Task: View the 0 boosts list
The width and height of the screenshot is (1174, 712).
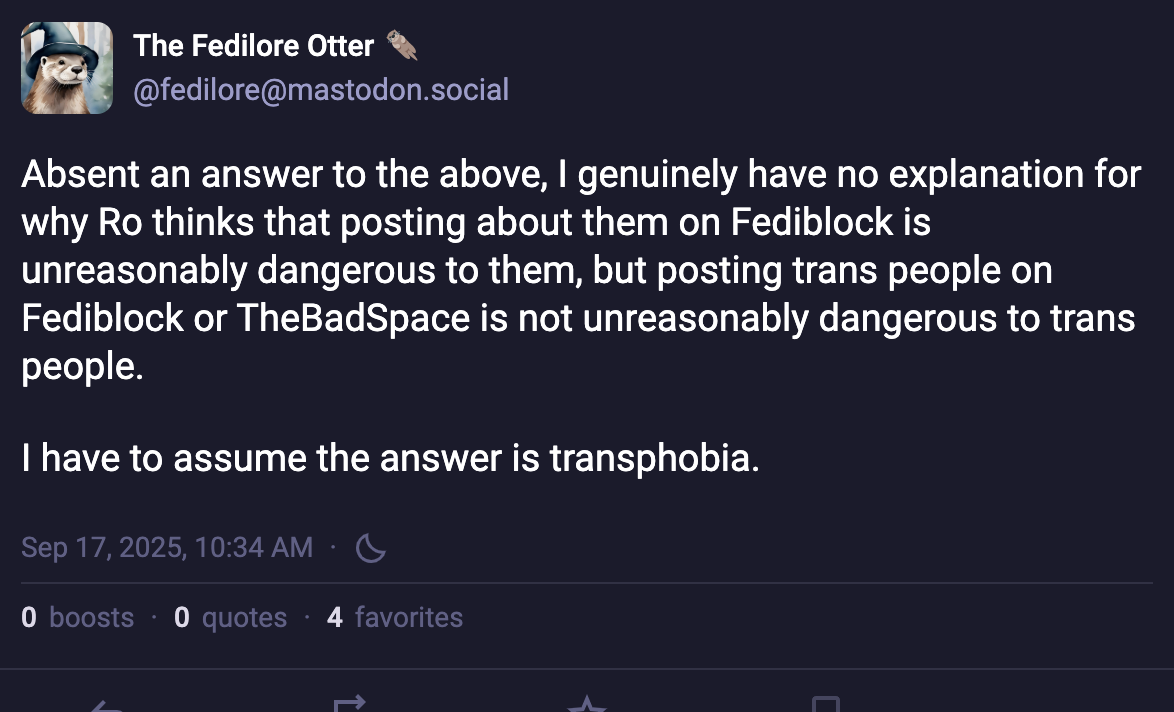Action: coord(78,618)
